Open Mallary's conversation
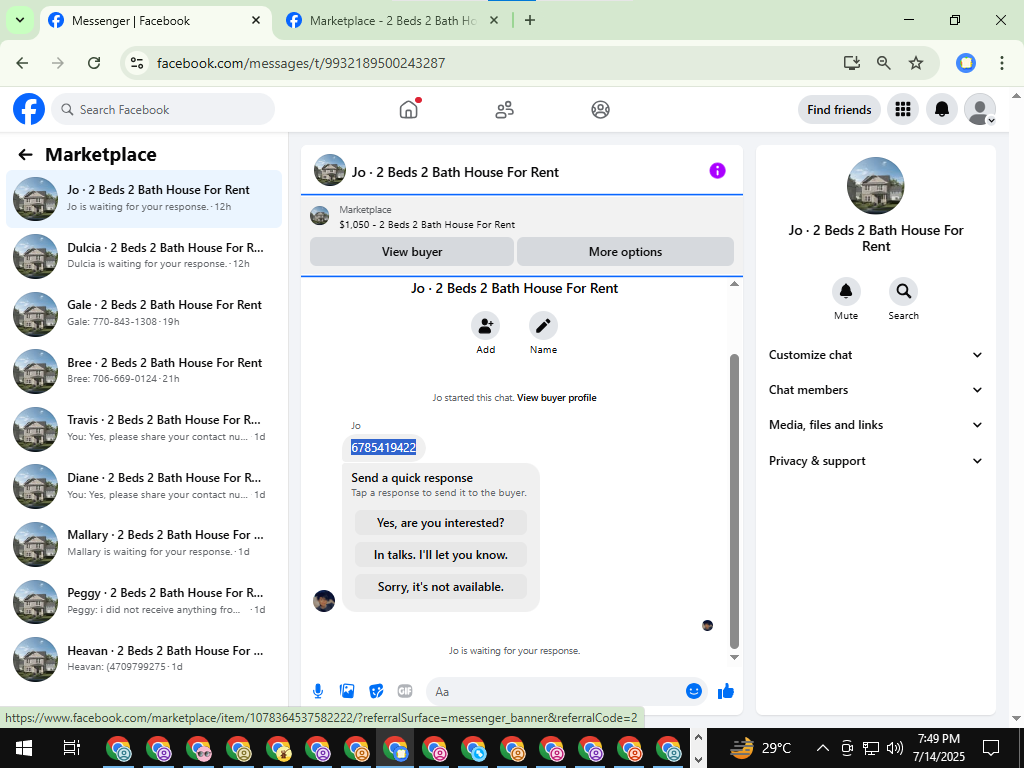1024x768 pixels. coord(144,543)
